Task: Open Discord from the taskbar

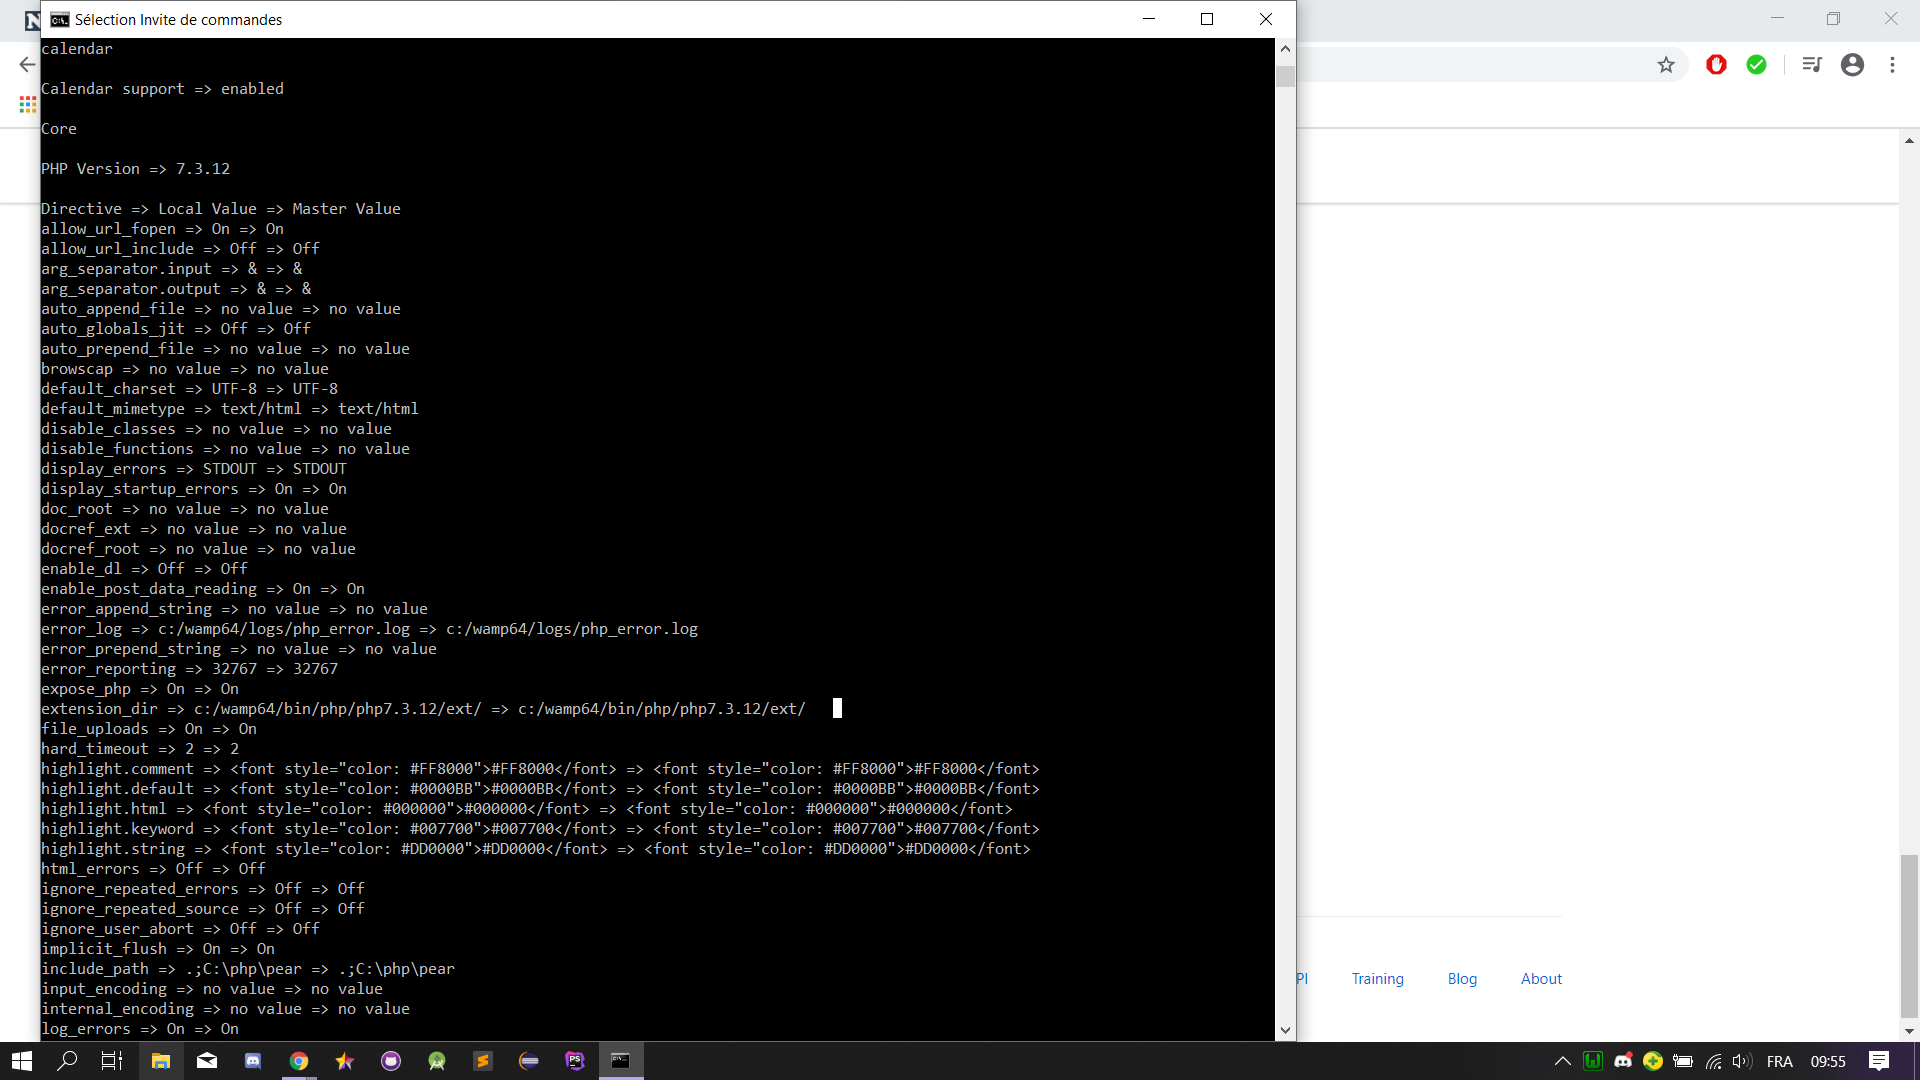Action: point(253,1061)
